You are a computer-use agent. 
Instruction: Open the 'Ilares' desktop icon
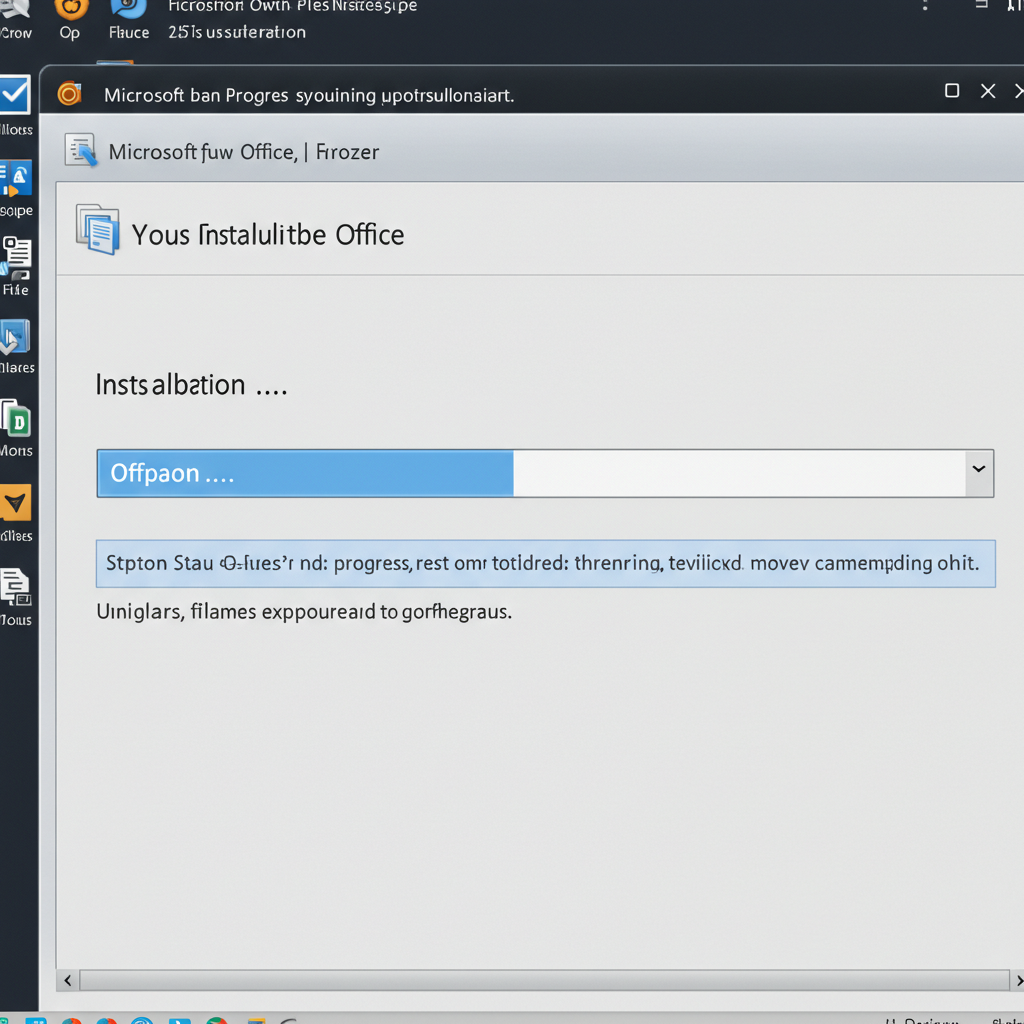point(15,336)
